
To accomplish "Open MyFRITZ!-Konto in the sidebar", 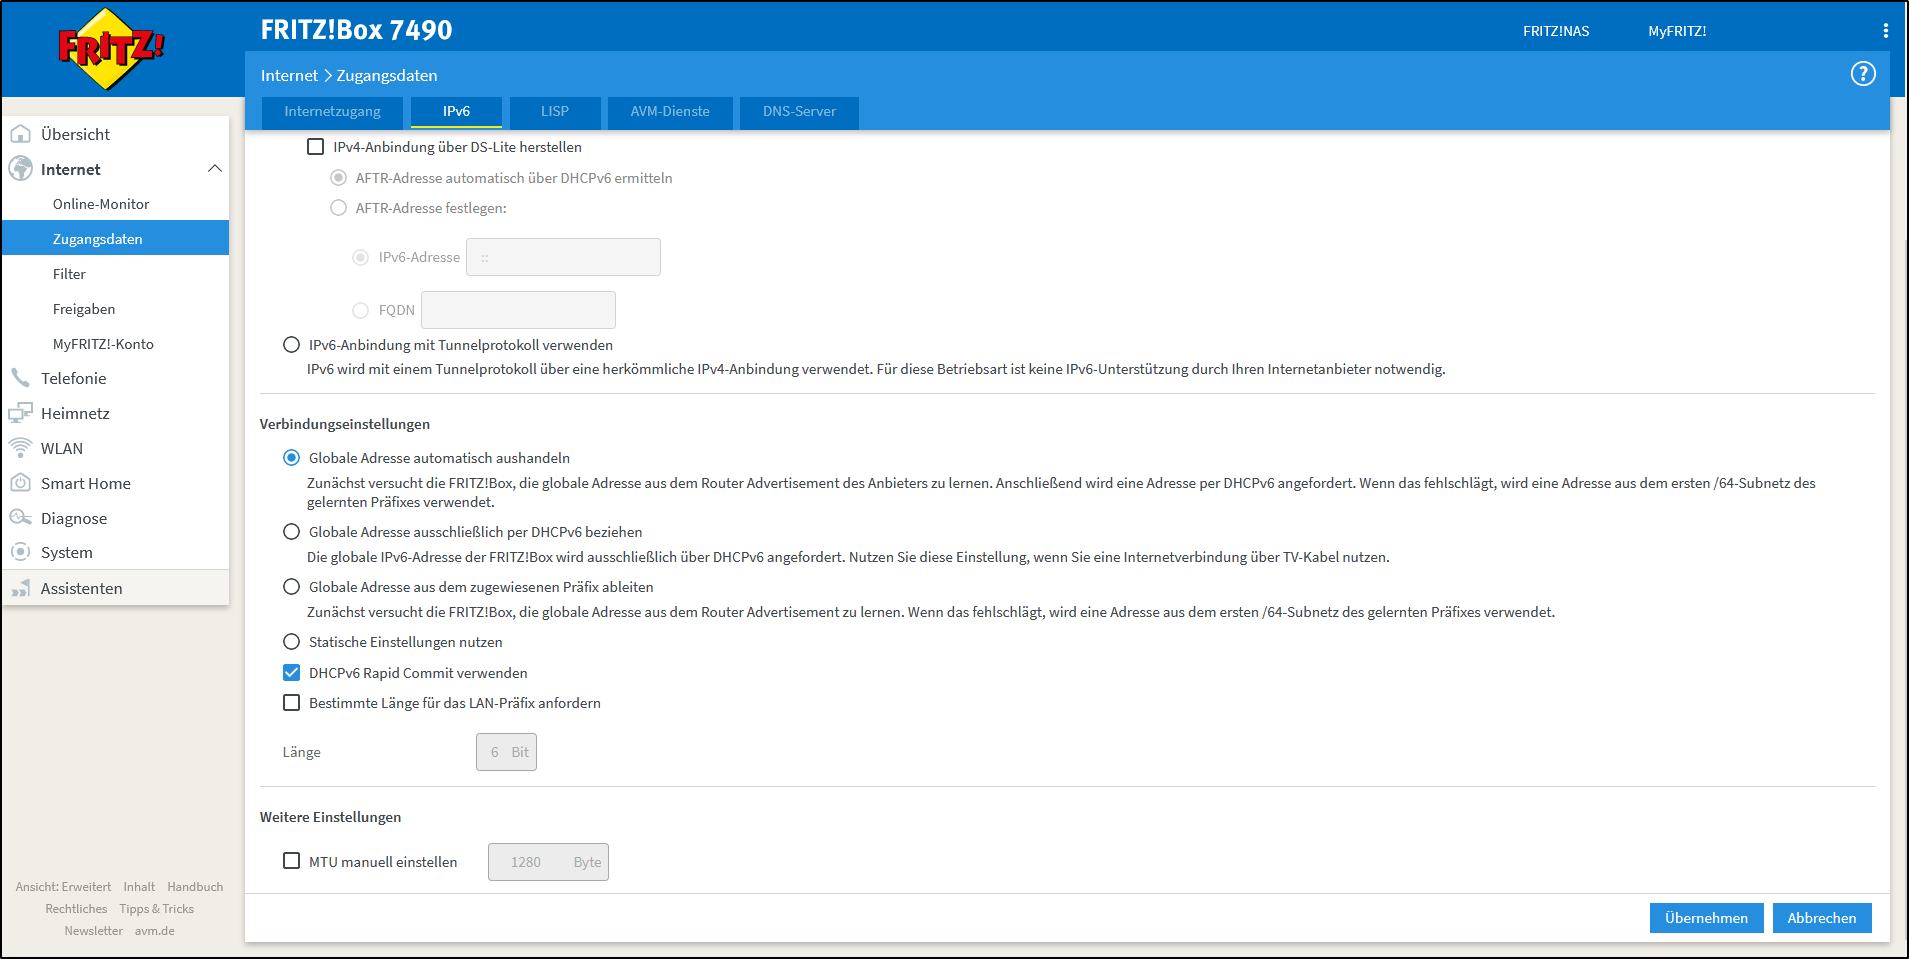I will [103, 344].
